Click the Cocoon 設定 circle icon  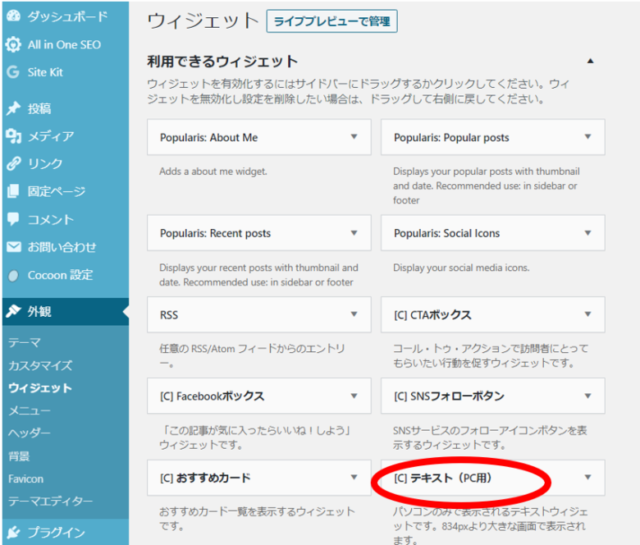pos(13,276)
